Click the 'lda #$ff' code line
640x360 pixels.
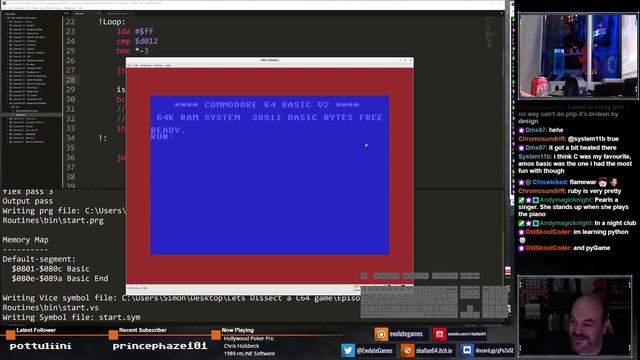tap(135, 31)
